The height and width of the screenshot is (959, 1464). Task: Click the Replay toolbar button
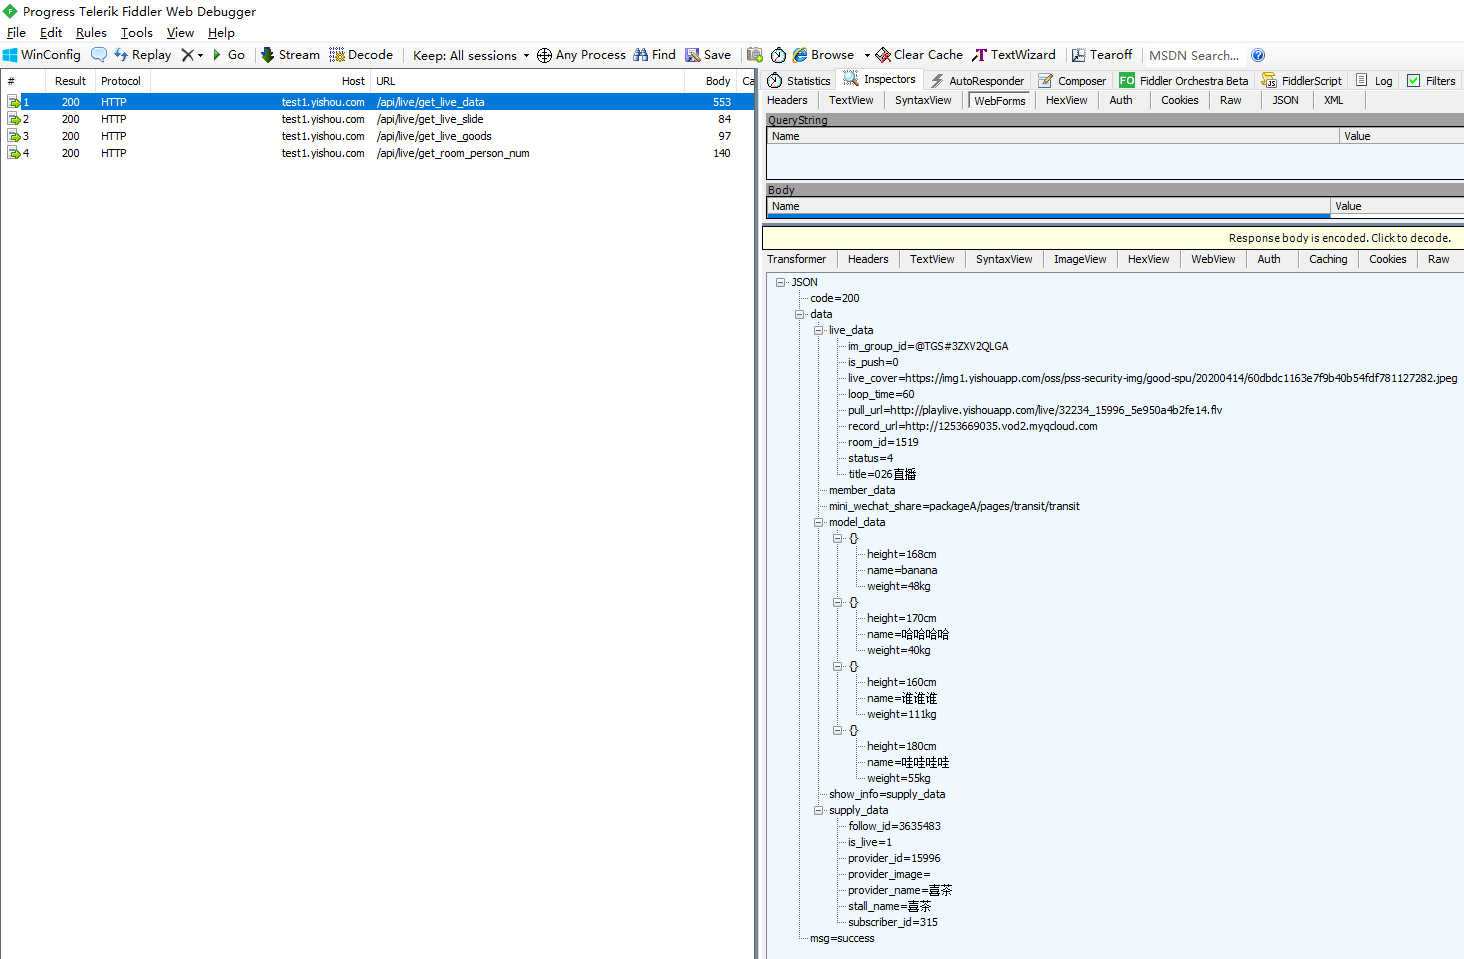142,55
